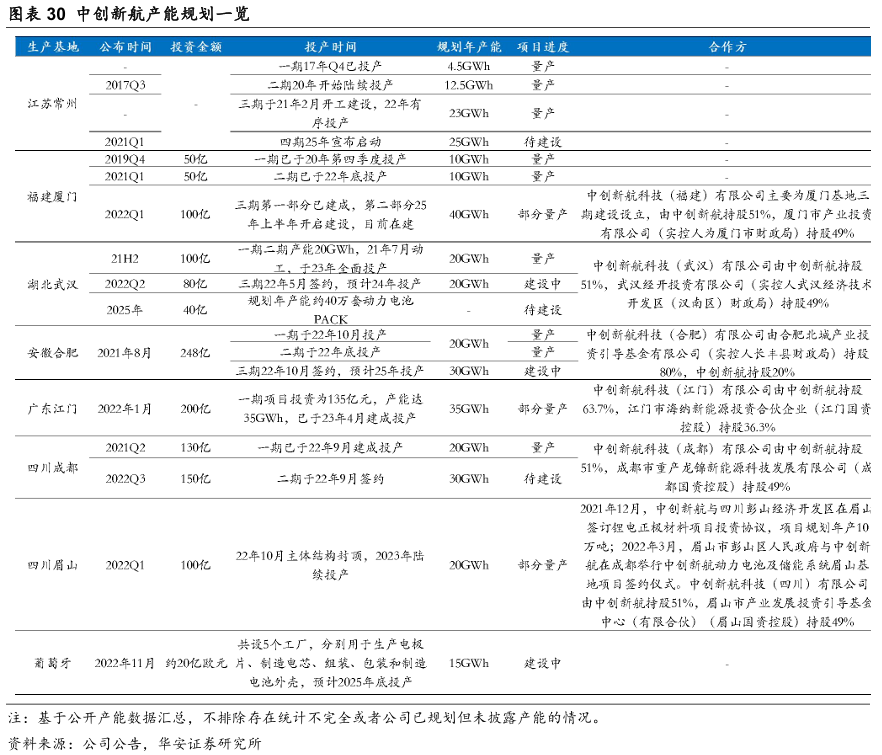Click the '12.5GWh' capacity cell
The width and height of the screenshot is (882, 755).
pos(469,86)
